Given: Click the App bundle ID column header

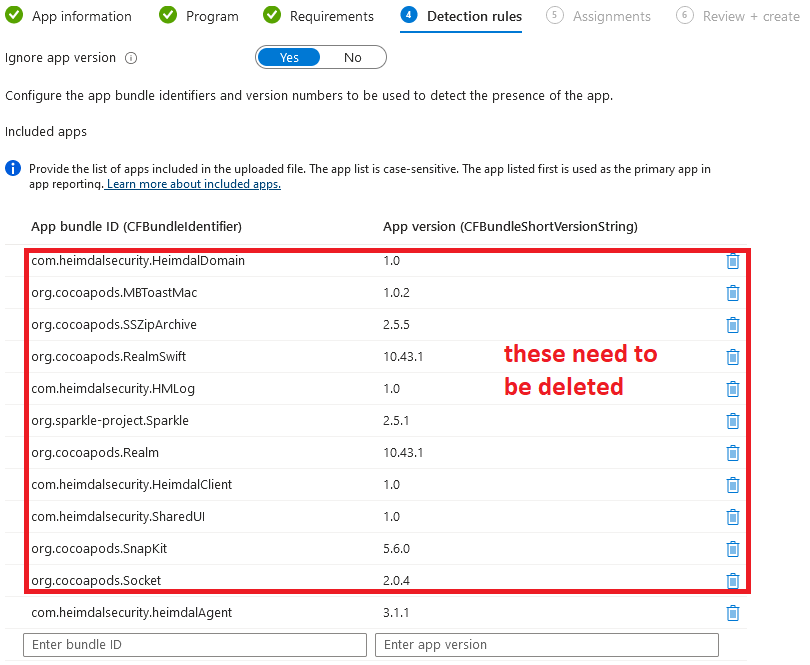Looking at the screenshot, I should (x=136, y=226).
